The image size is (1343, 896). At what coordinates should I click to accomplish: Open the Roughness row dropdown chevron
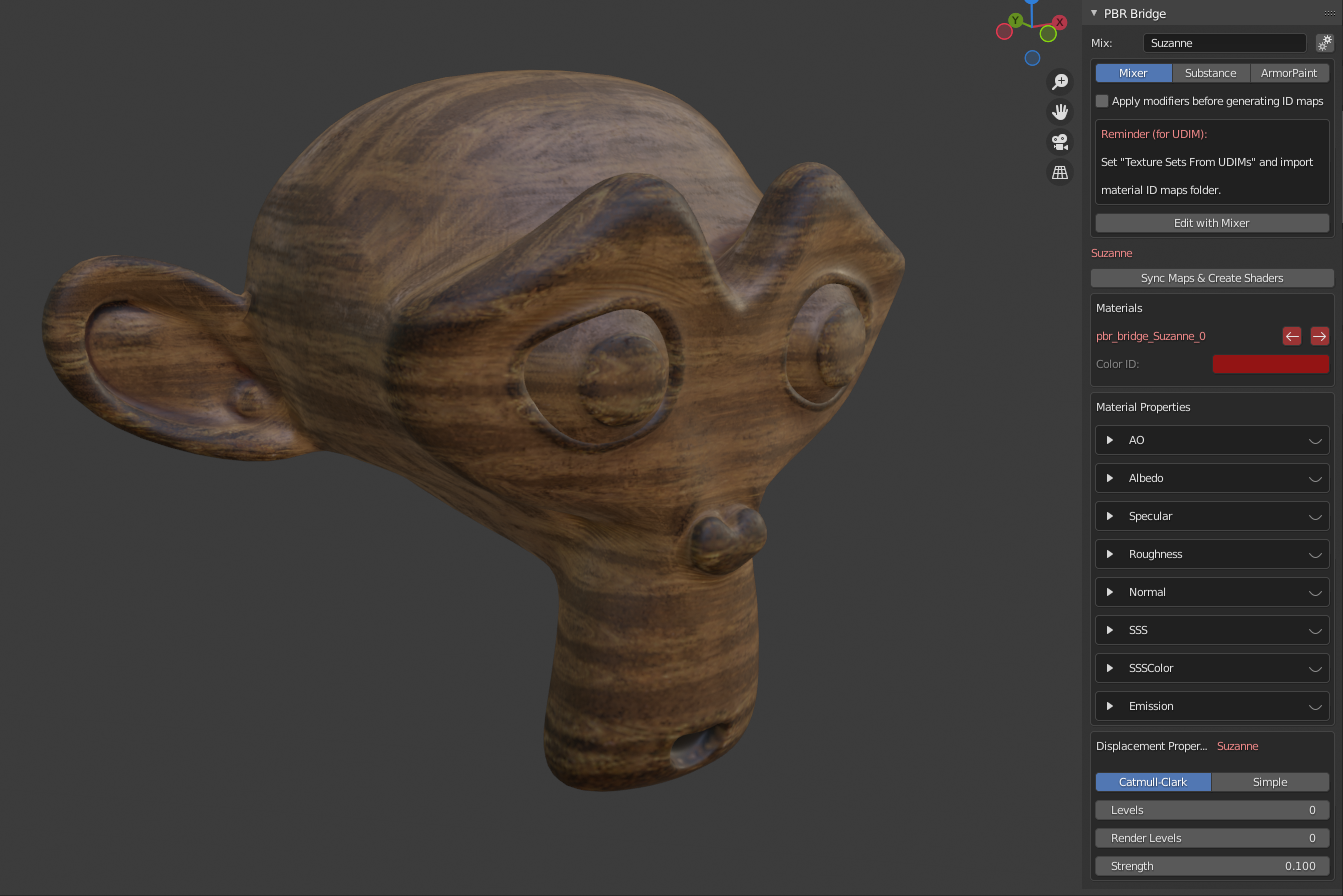point(1315,555)
